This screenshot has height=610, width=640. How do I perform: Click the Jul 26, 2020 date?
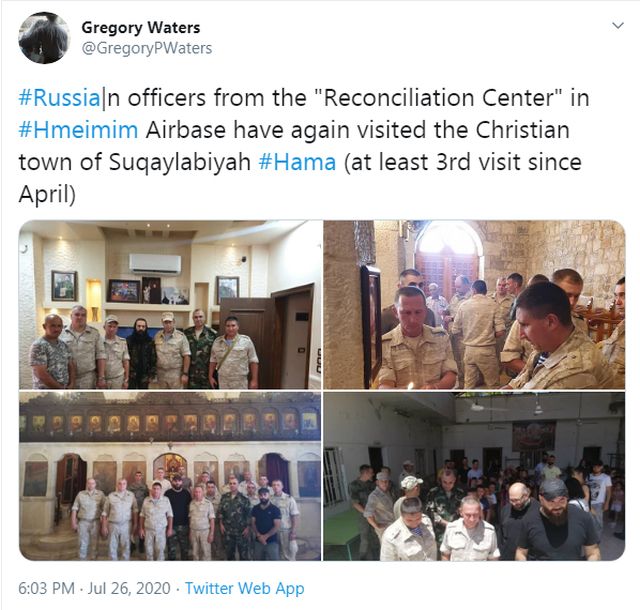tap(129, 588)
